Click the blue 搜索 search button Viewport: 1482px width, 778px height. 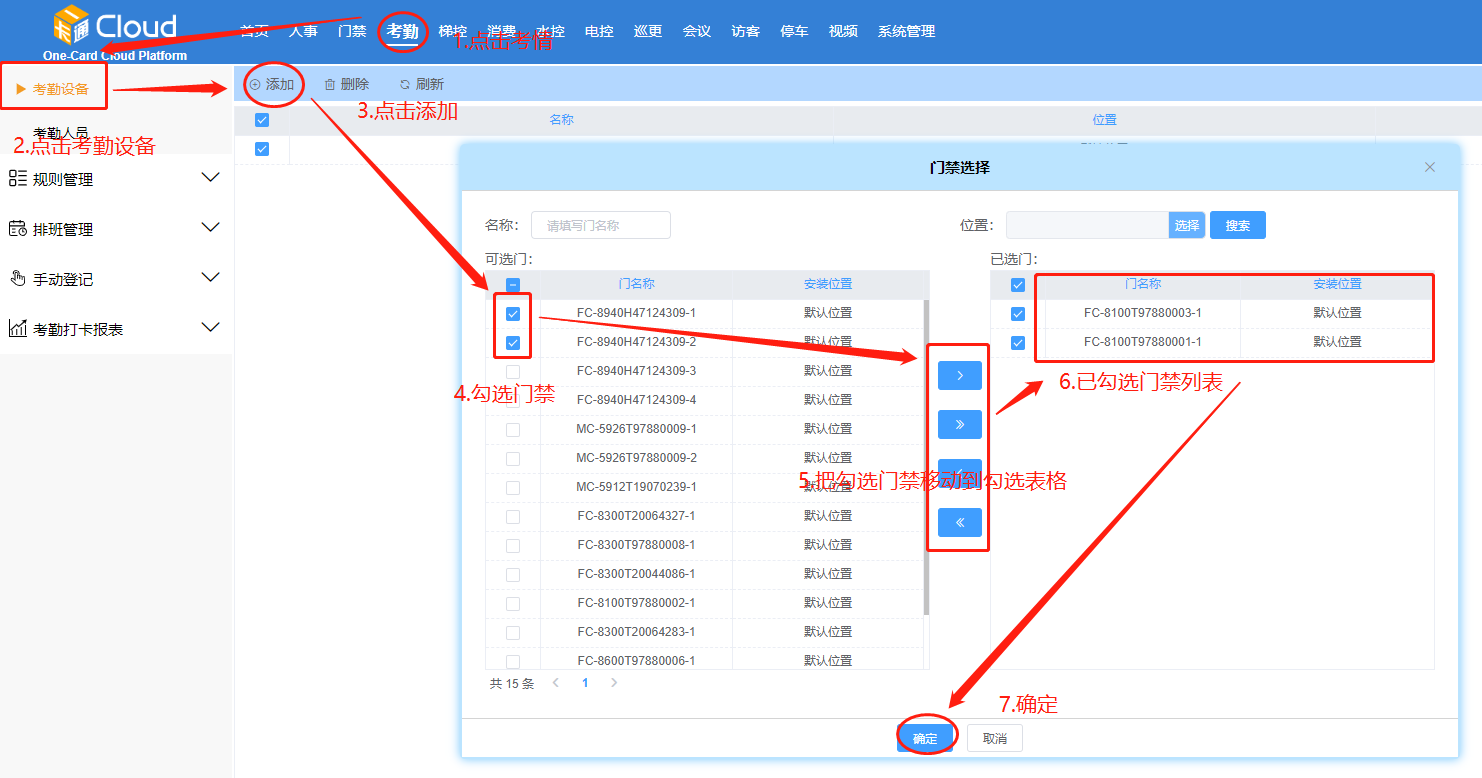(x=1237, y=226)
